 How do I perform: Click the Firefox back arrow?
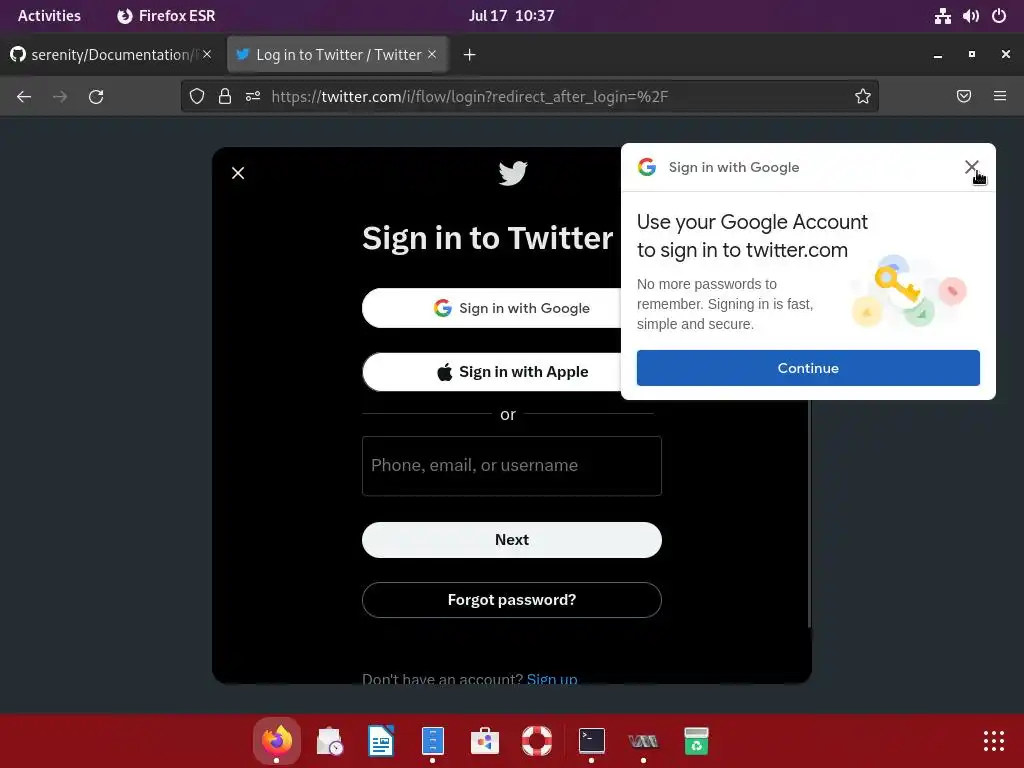click(24, 97)
